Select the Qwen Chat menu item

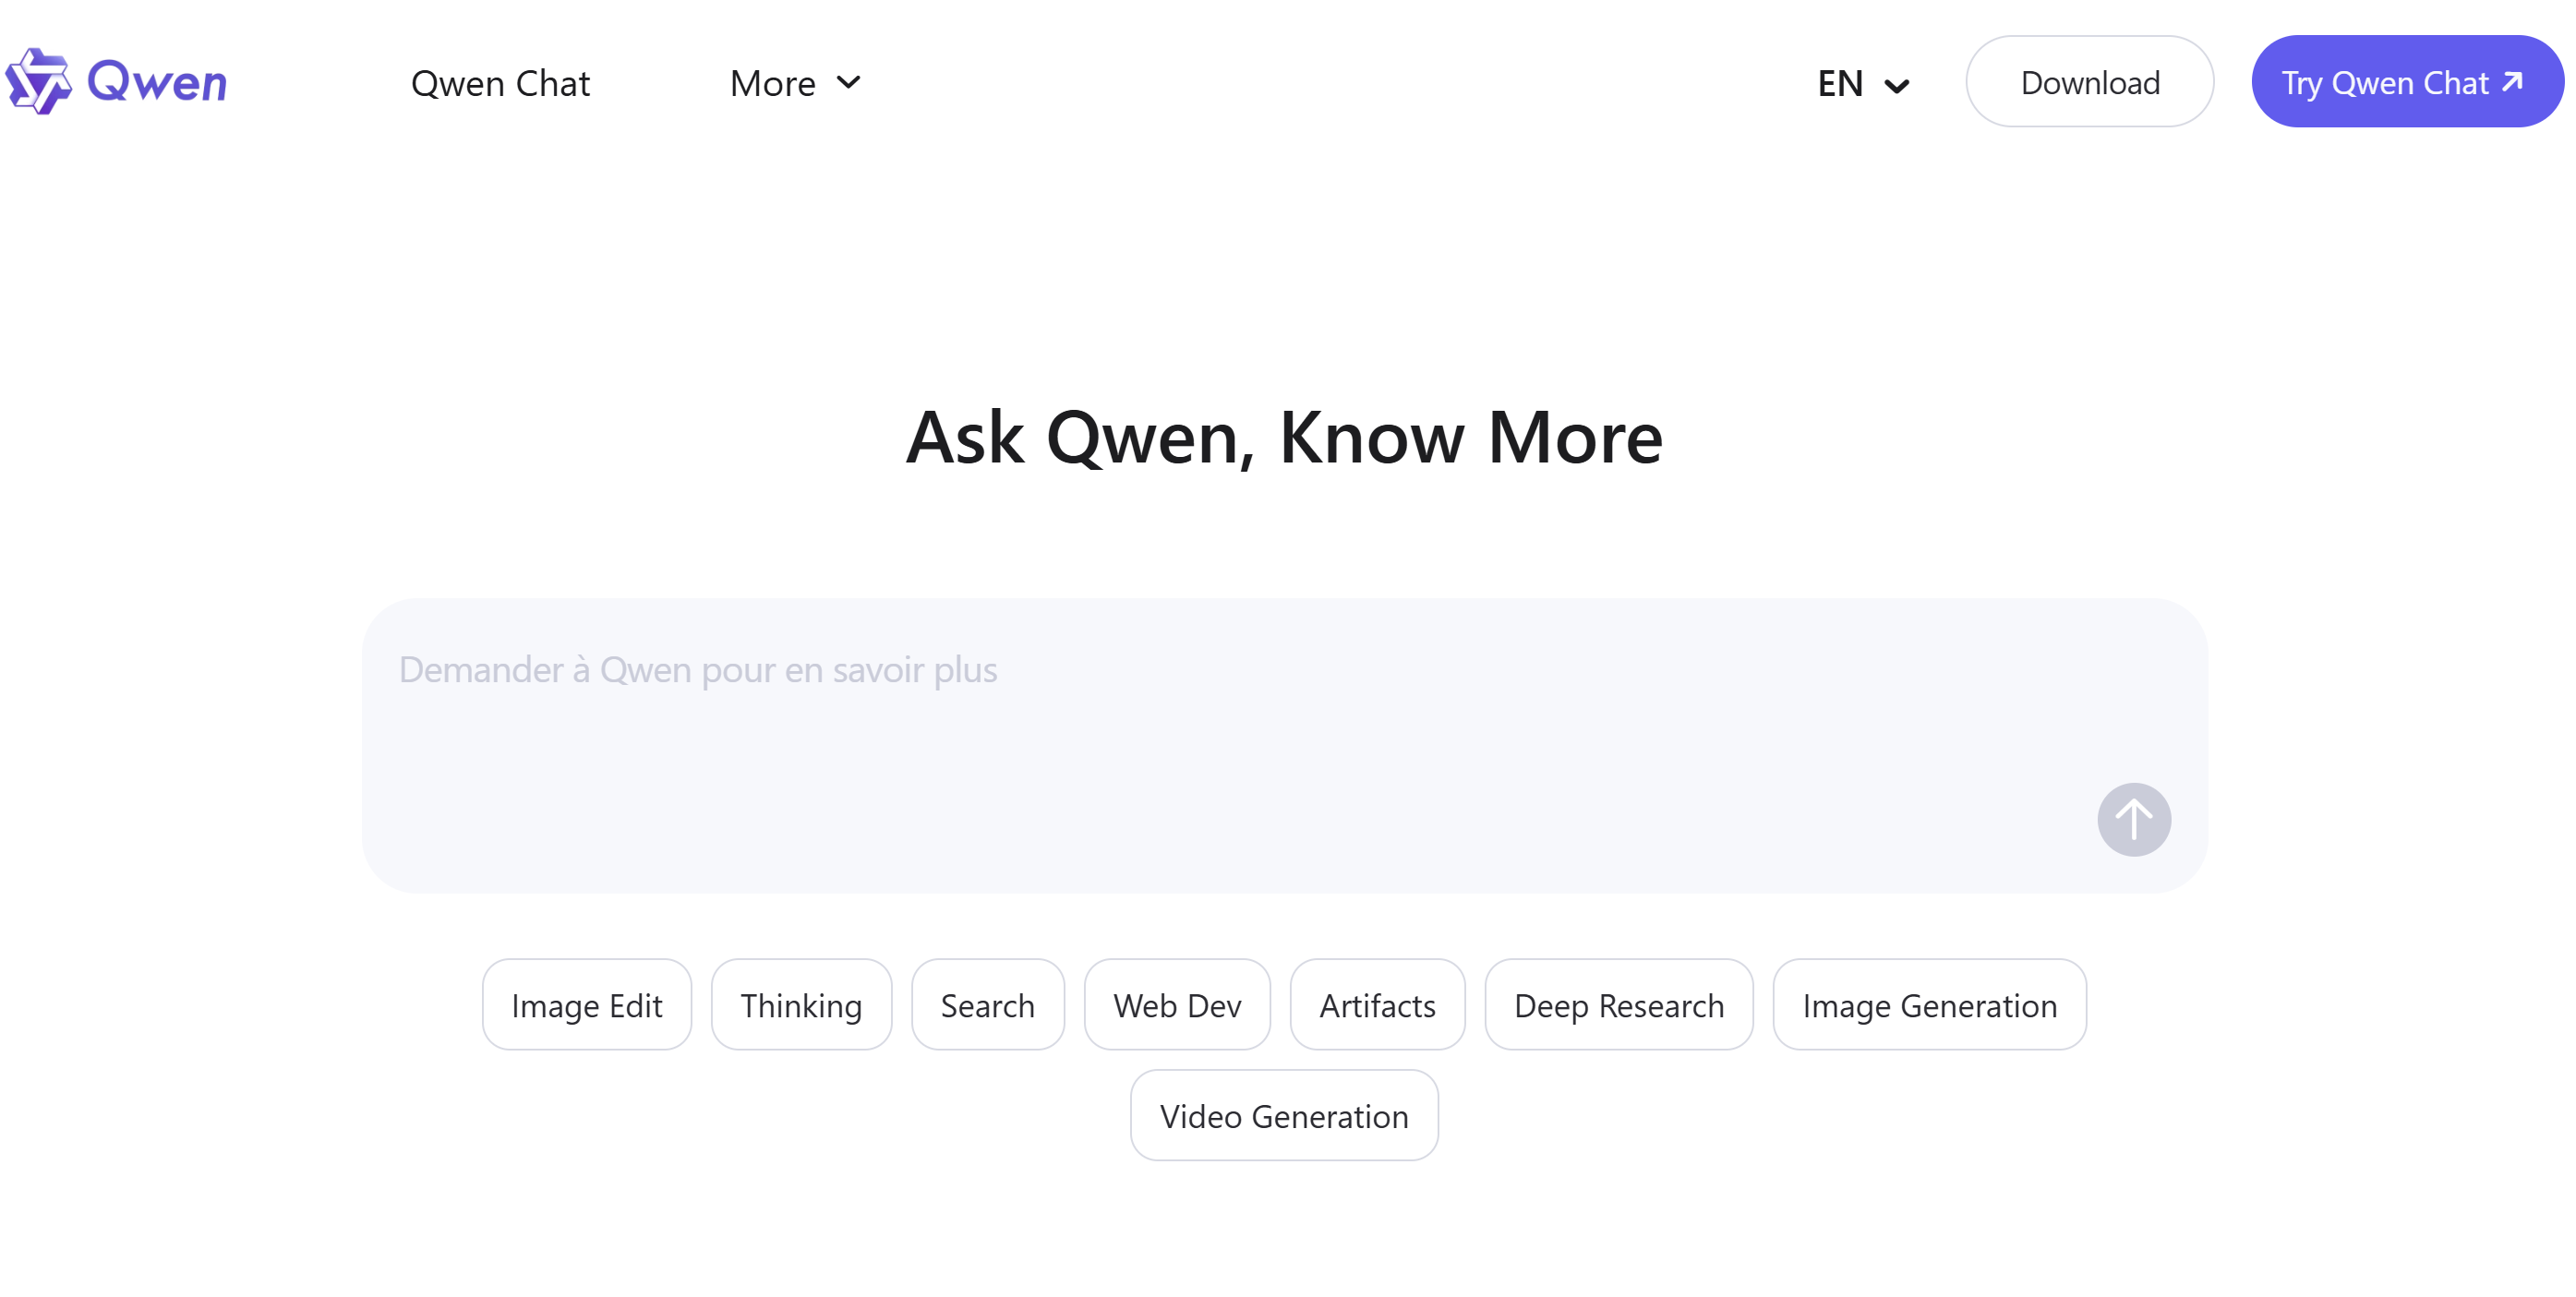(500, 83)
